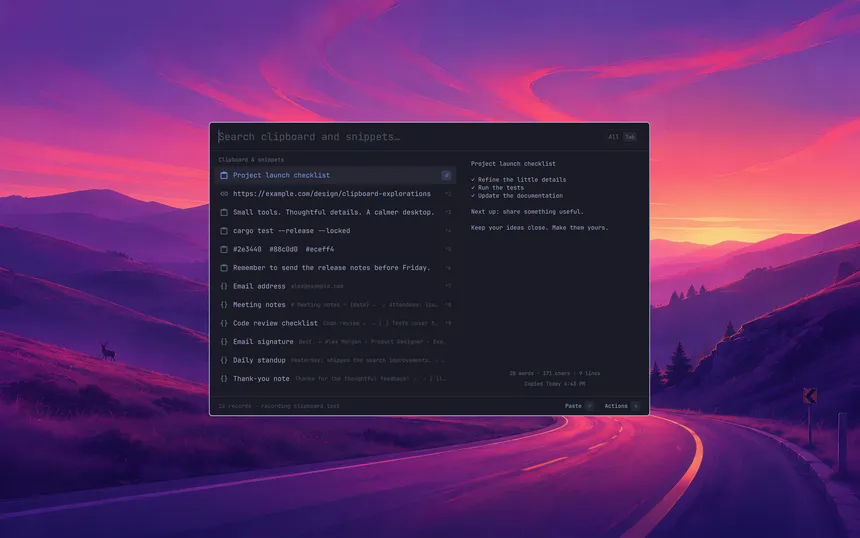Open the All filter selector
This screenshot has width=860, height=538.
point(613,137)
